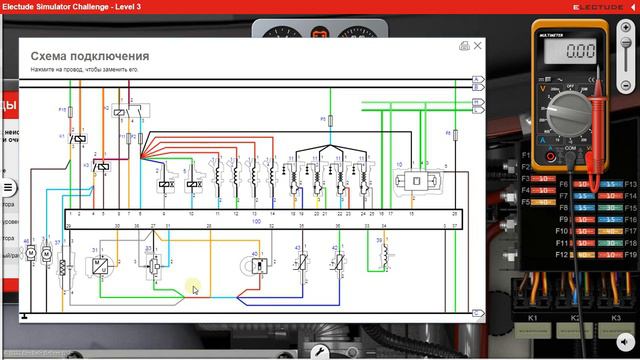This screenshot has width=640, height=360.
Task: Close the Схема подключения diagram window
Action: point(478,46)
